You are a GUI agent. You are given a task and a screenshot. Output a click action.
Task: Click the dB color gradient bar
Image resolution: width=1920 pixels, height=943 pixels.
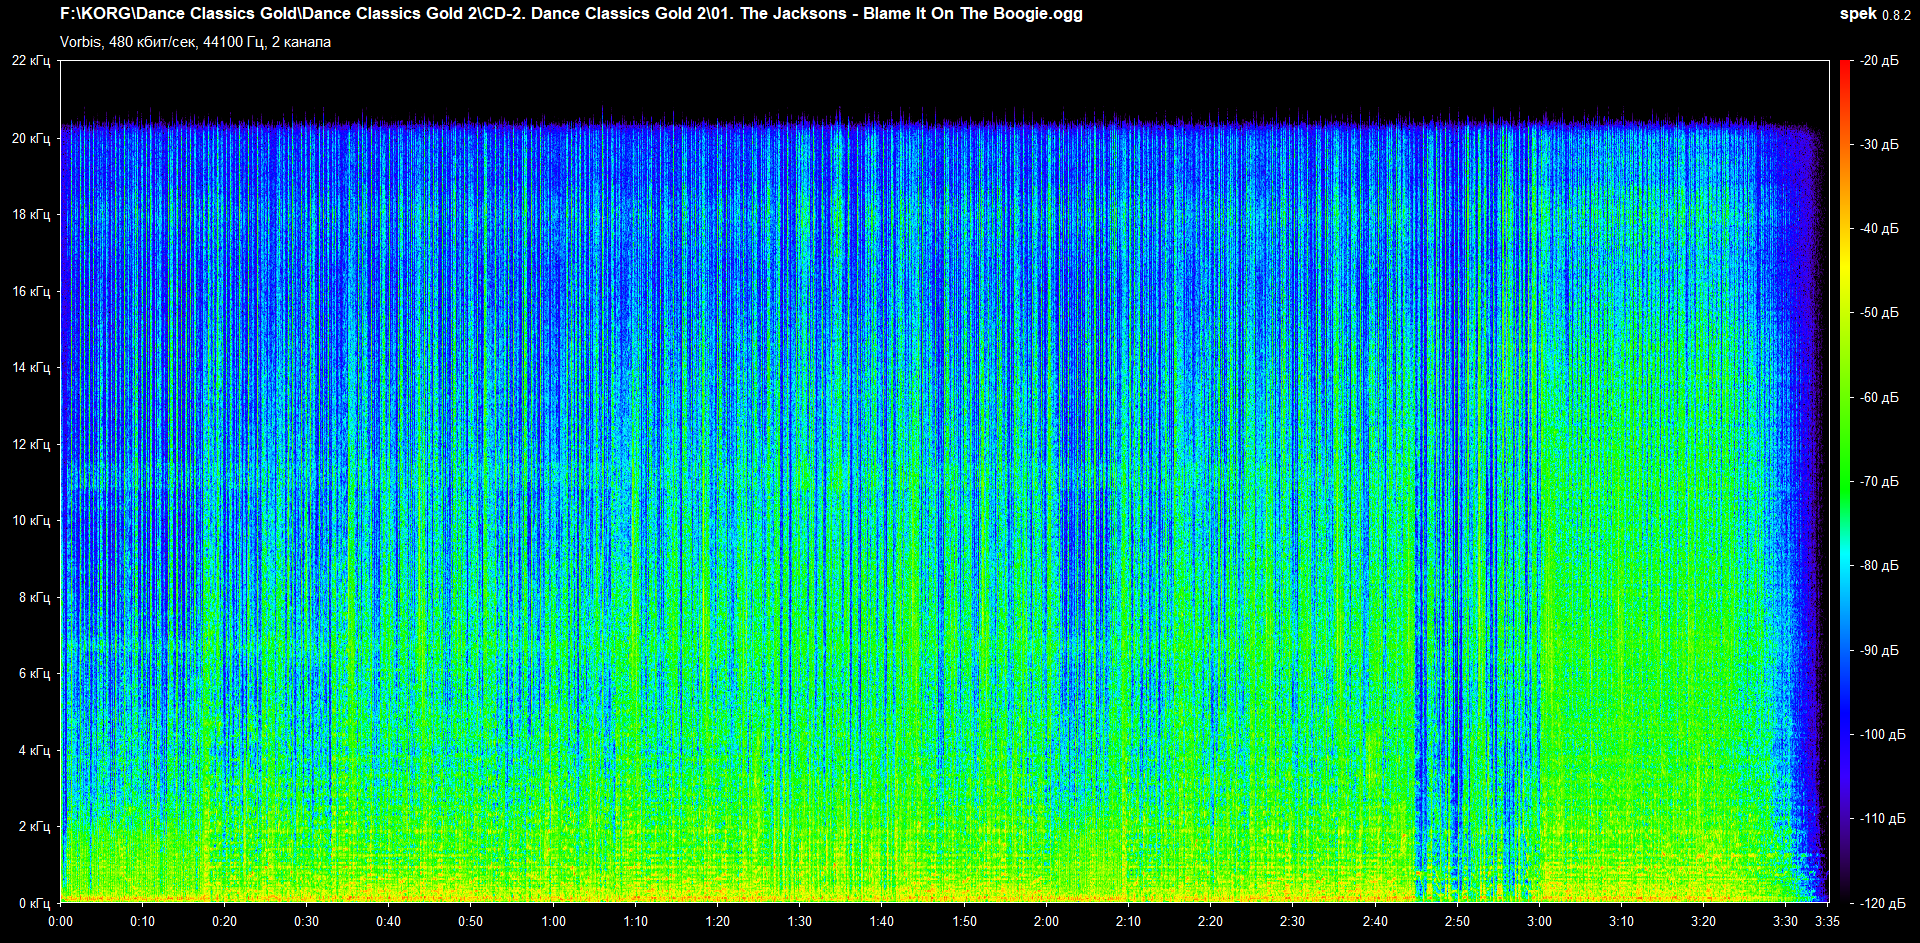(1845, 480)
